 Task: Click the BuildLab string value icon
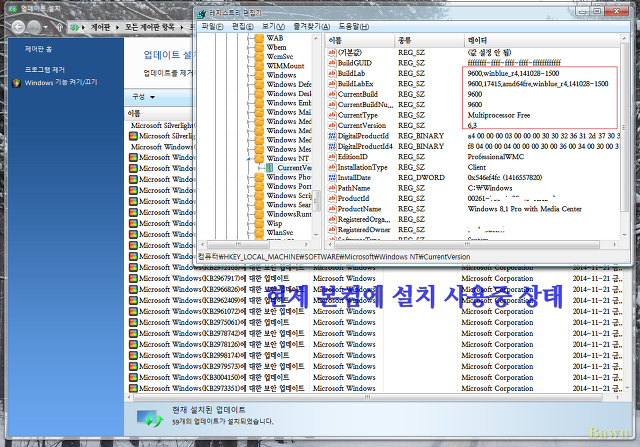point(332,73)
